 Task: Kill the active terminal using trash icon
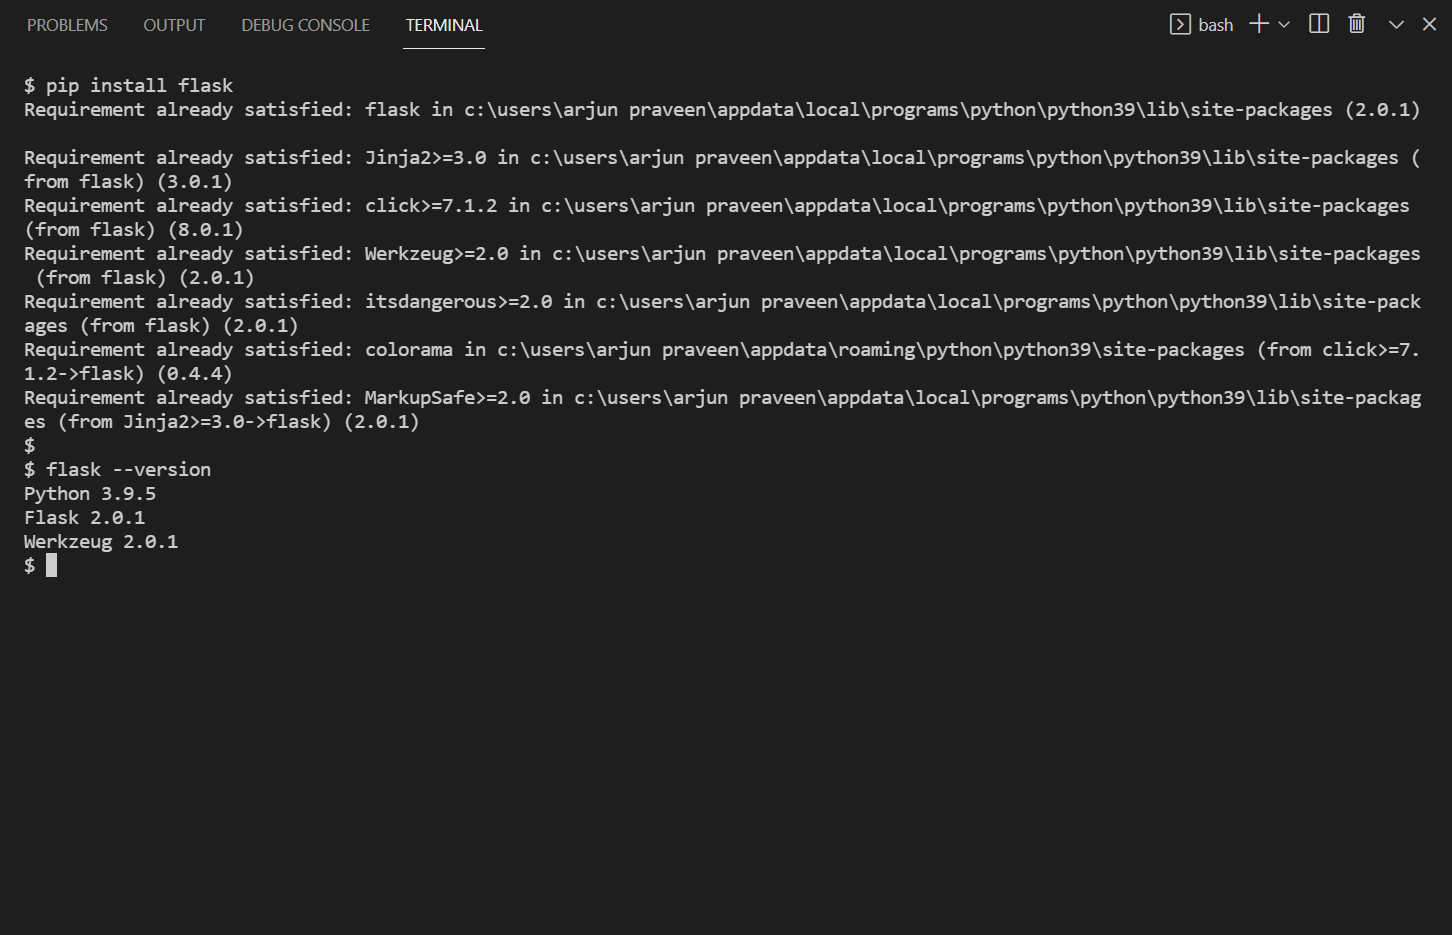click(1356, 23)
